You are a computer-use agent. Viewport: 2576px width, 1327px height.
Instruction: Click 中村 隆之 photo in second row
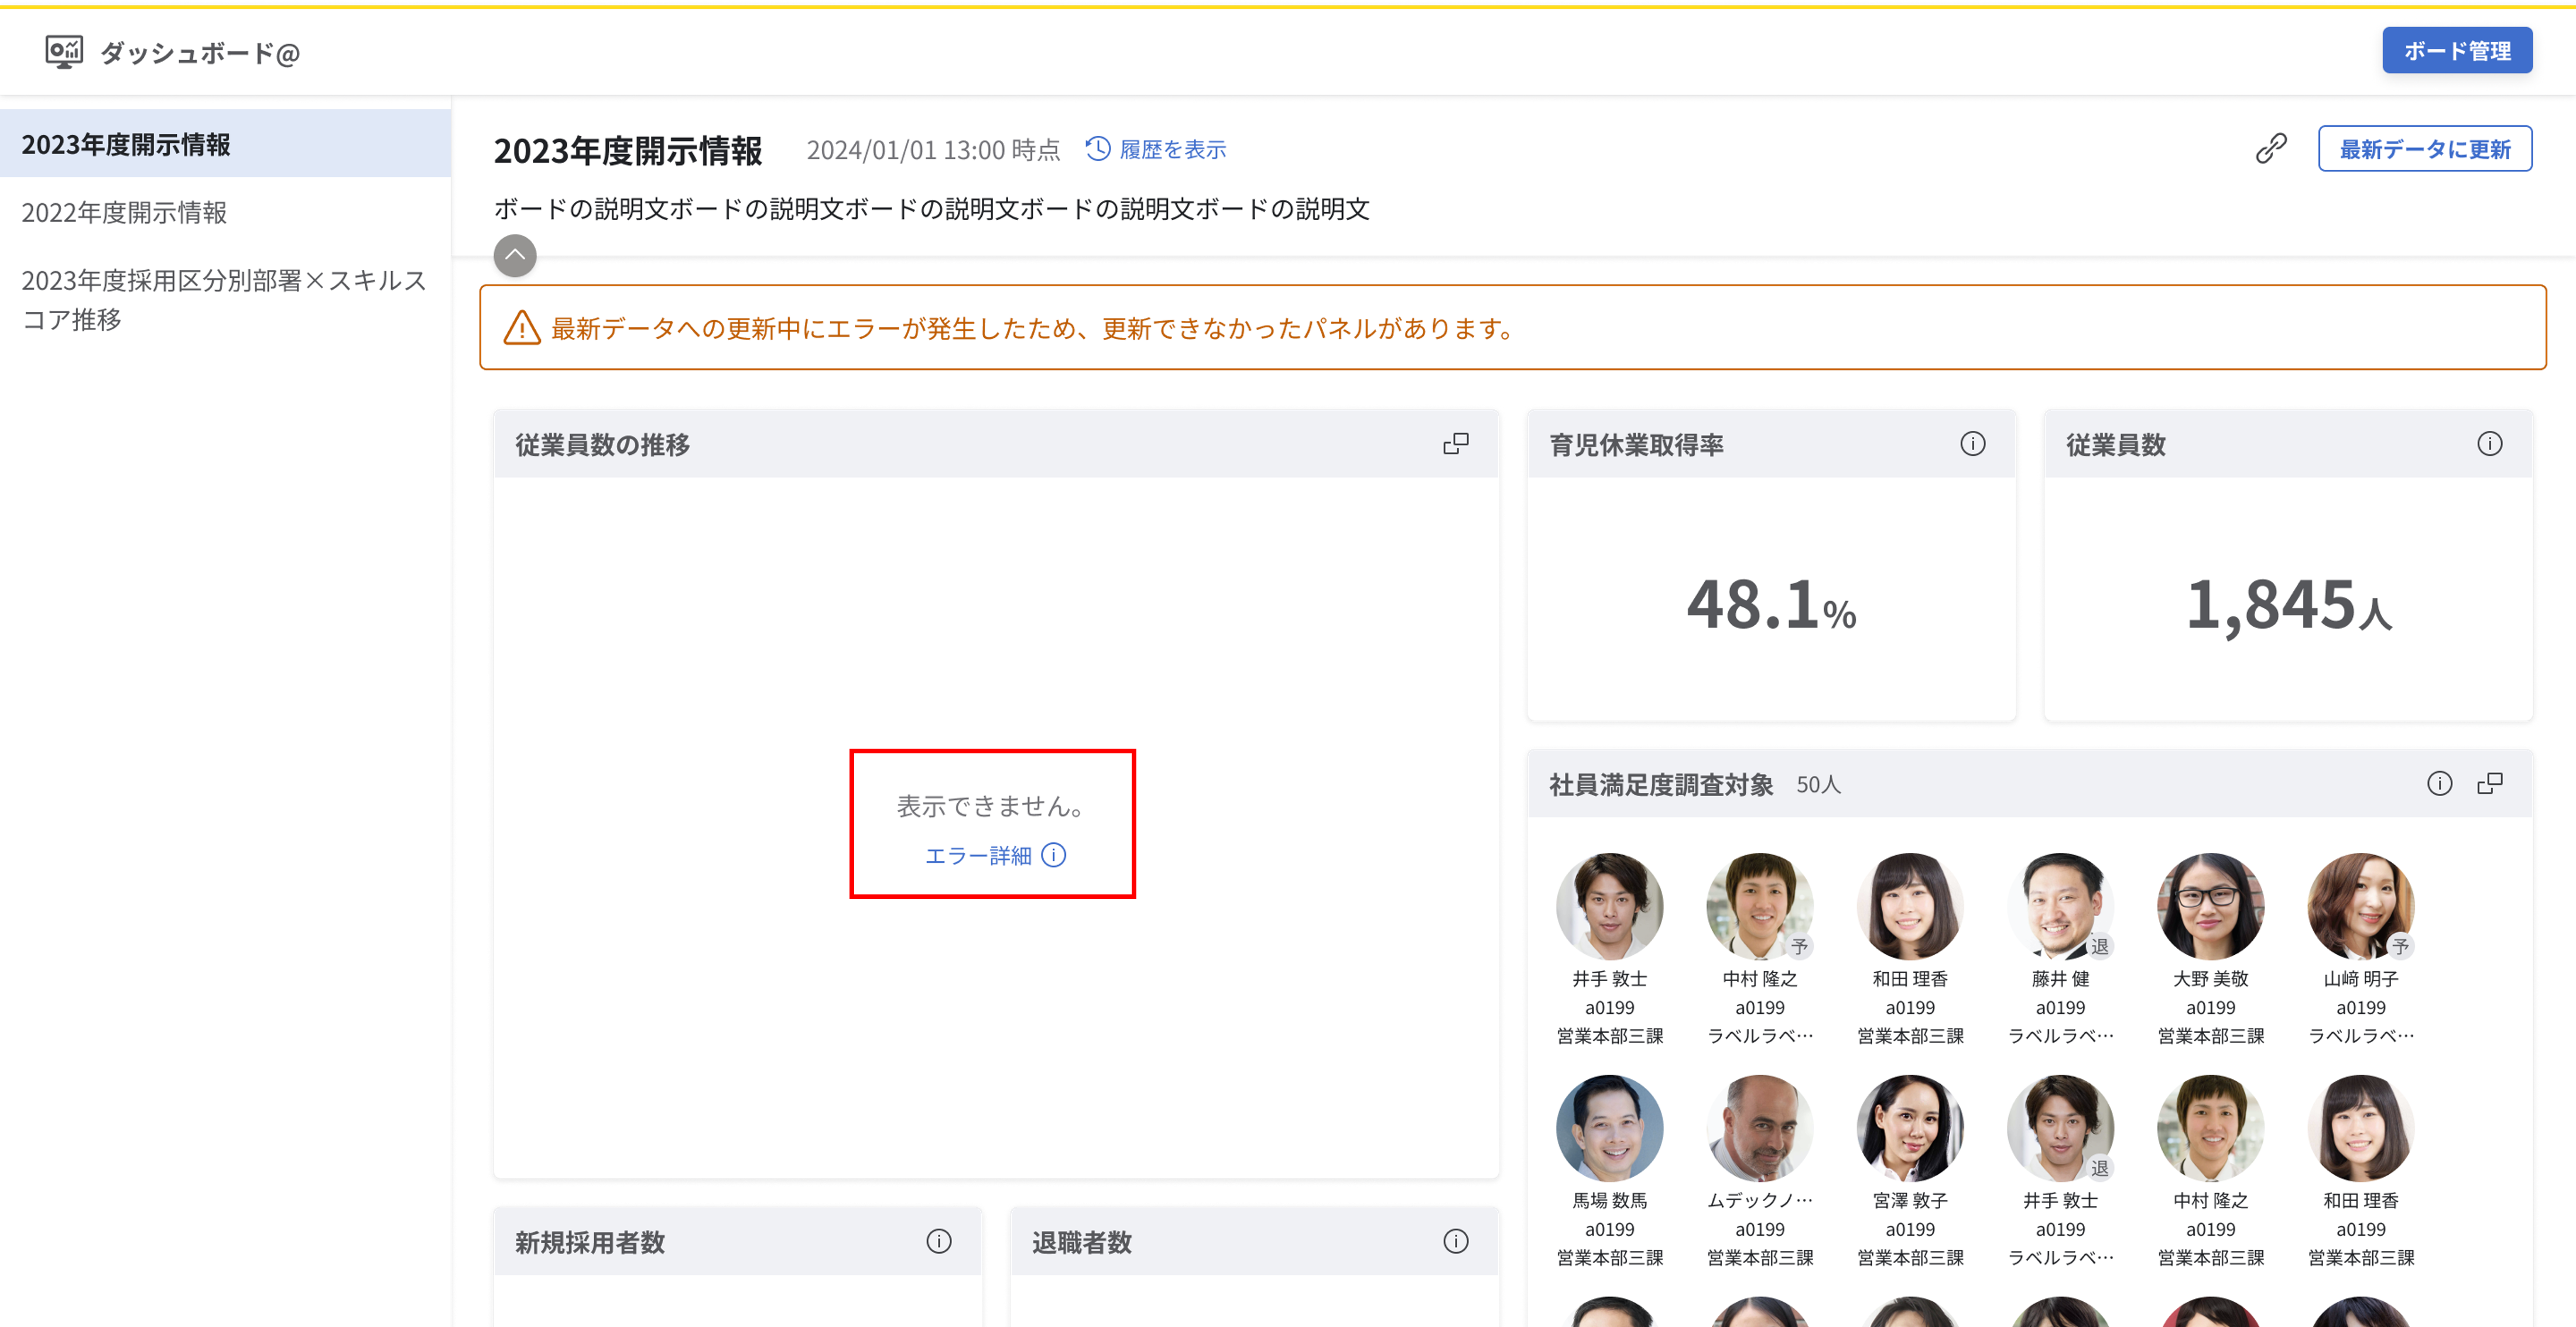point(2210,1128)
